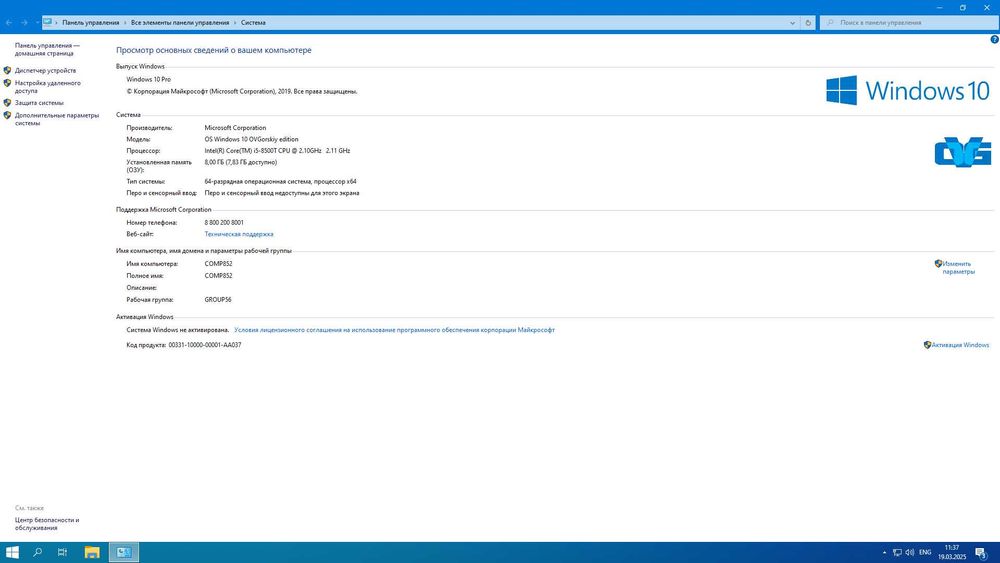Open System protection link
Viewport: 1000px width, 563px height.
[39, 103]
